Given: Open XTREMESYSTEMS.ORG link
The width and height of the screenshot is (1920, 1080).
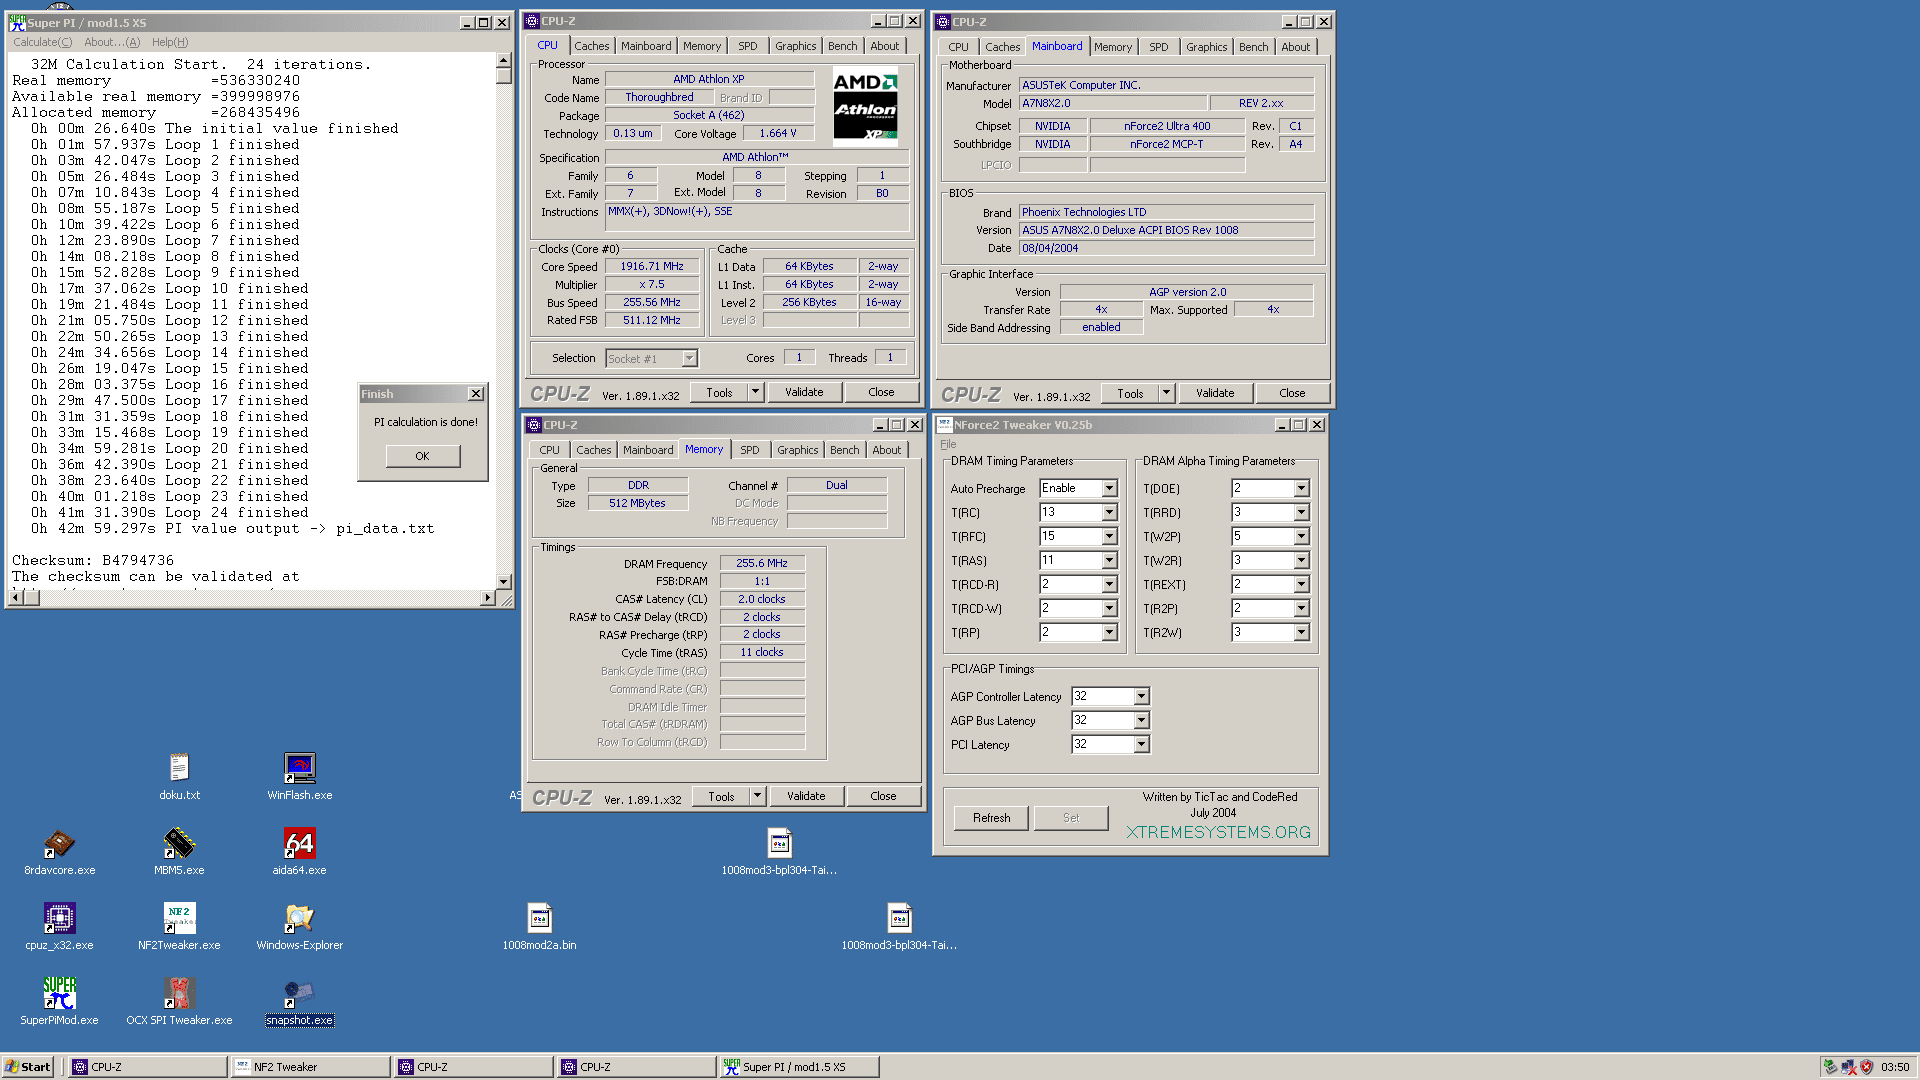Looking at the screenshot, I should coord(1218,832).
